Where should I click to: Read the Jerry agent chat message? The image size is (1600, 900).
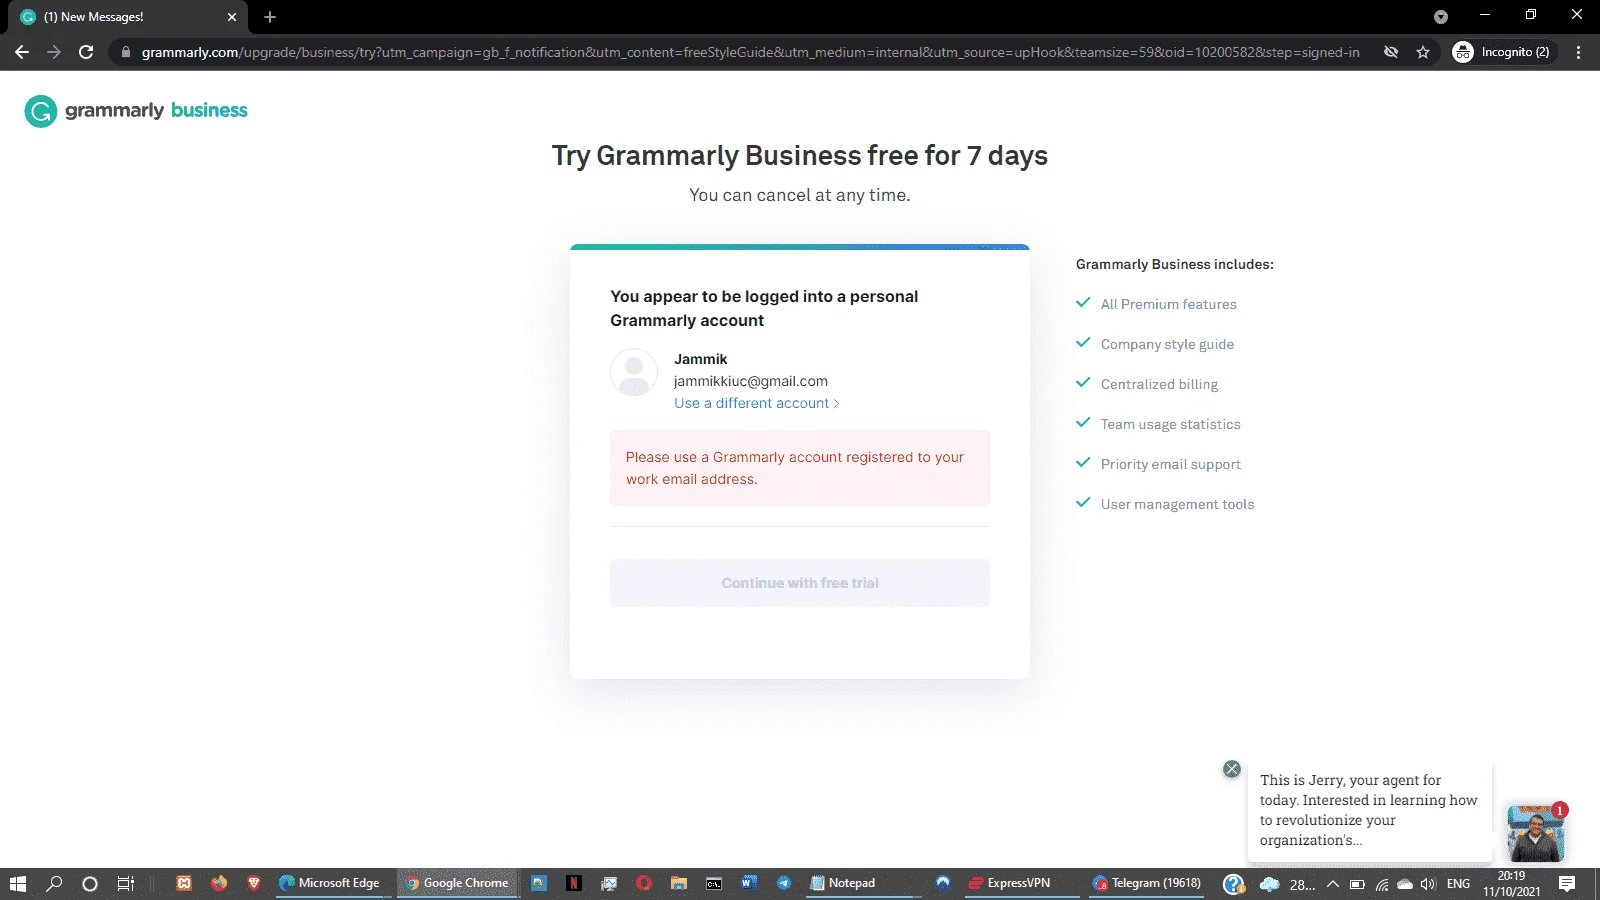tap(1368, 810)
